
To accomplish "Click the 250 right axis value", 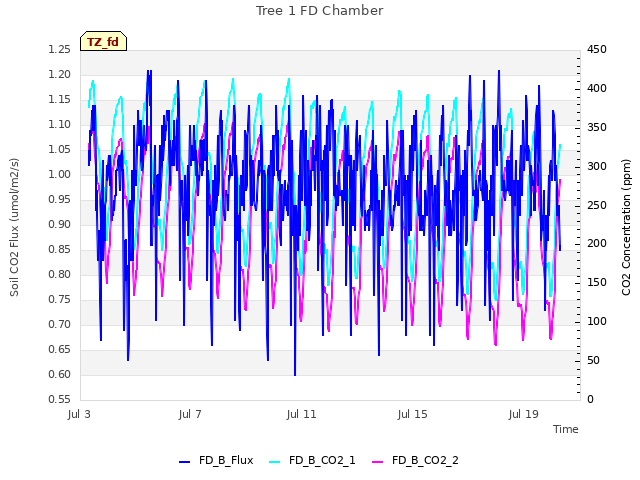I will pos(597,205).
